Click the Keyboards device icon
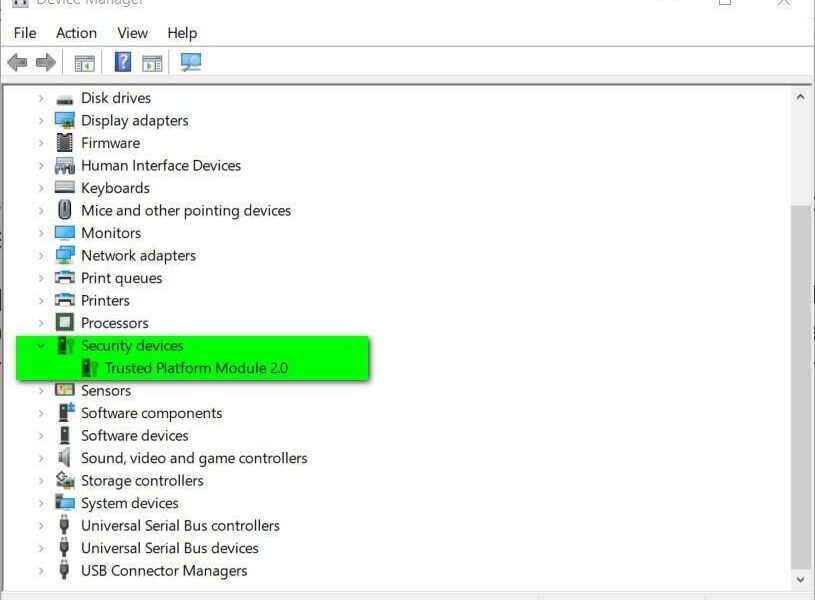Image resolution: width=815 pixels, height=600 pixels. [65, 188]
